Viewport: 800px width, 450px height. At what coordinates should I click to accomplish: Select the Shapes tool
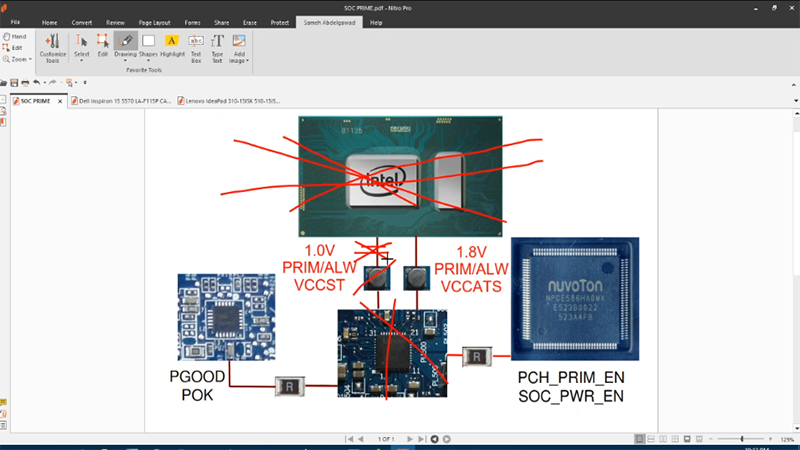point(148,45)
